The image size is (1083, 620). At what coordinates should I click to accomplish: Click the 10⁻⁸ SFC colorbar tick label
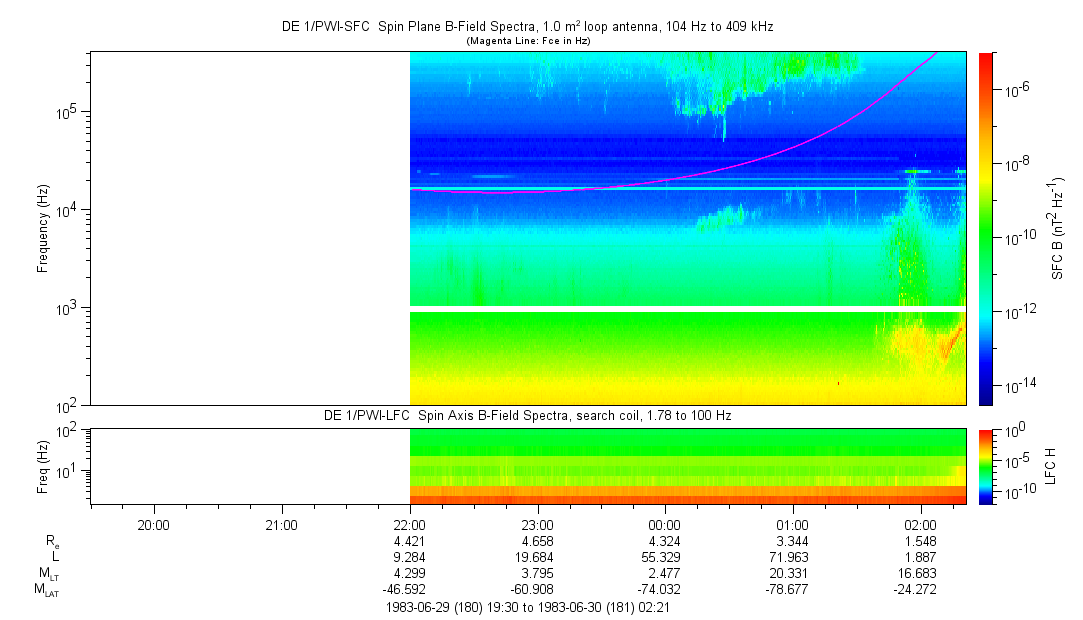(1015, 164)
